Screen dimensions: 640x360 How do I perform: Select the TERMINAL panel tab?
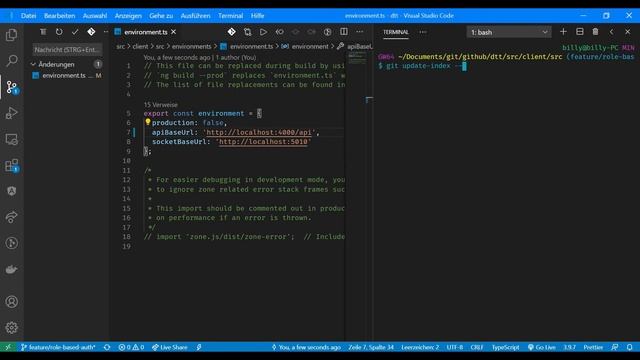[396, 32]
